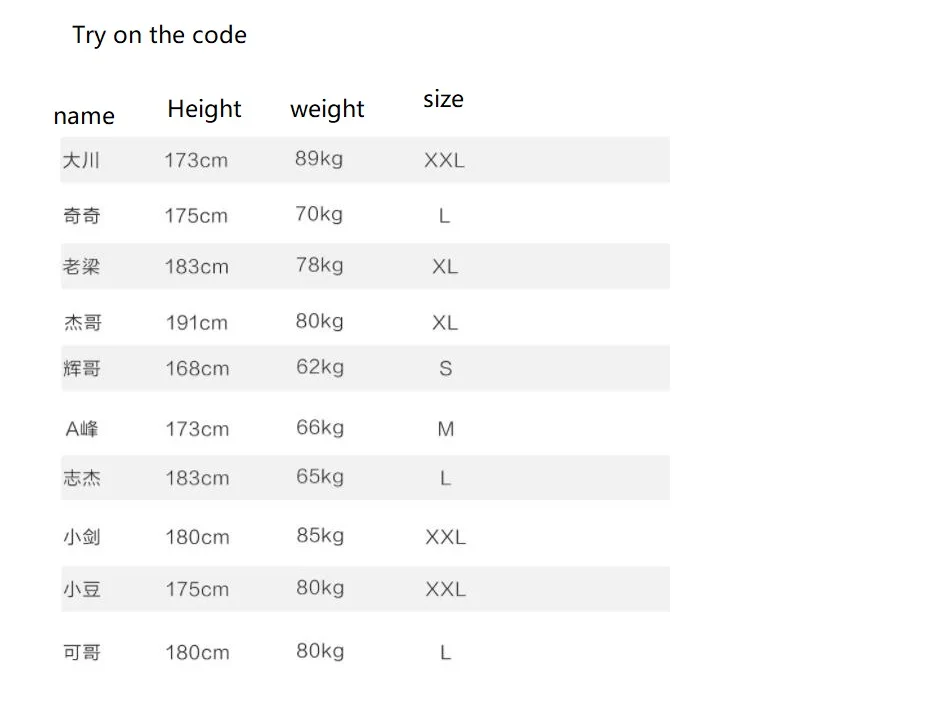The image size is (945, 711).
Task: Click the 89kg weight cell
Action: point(319,159)
